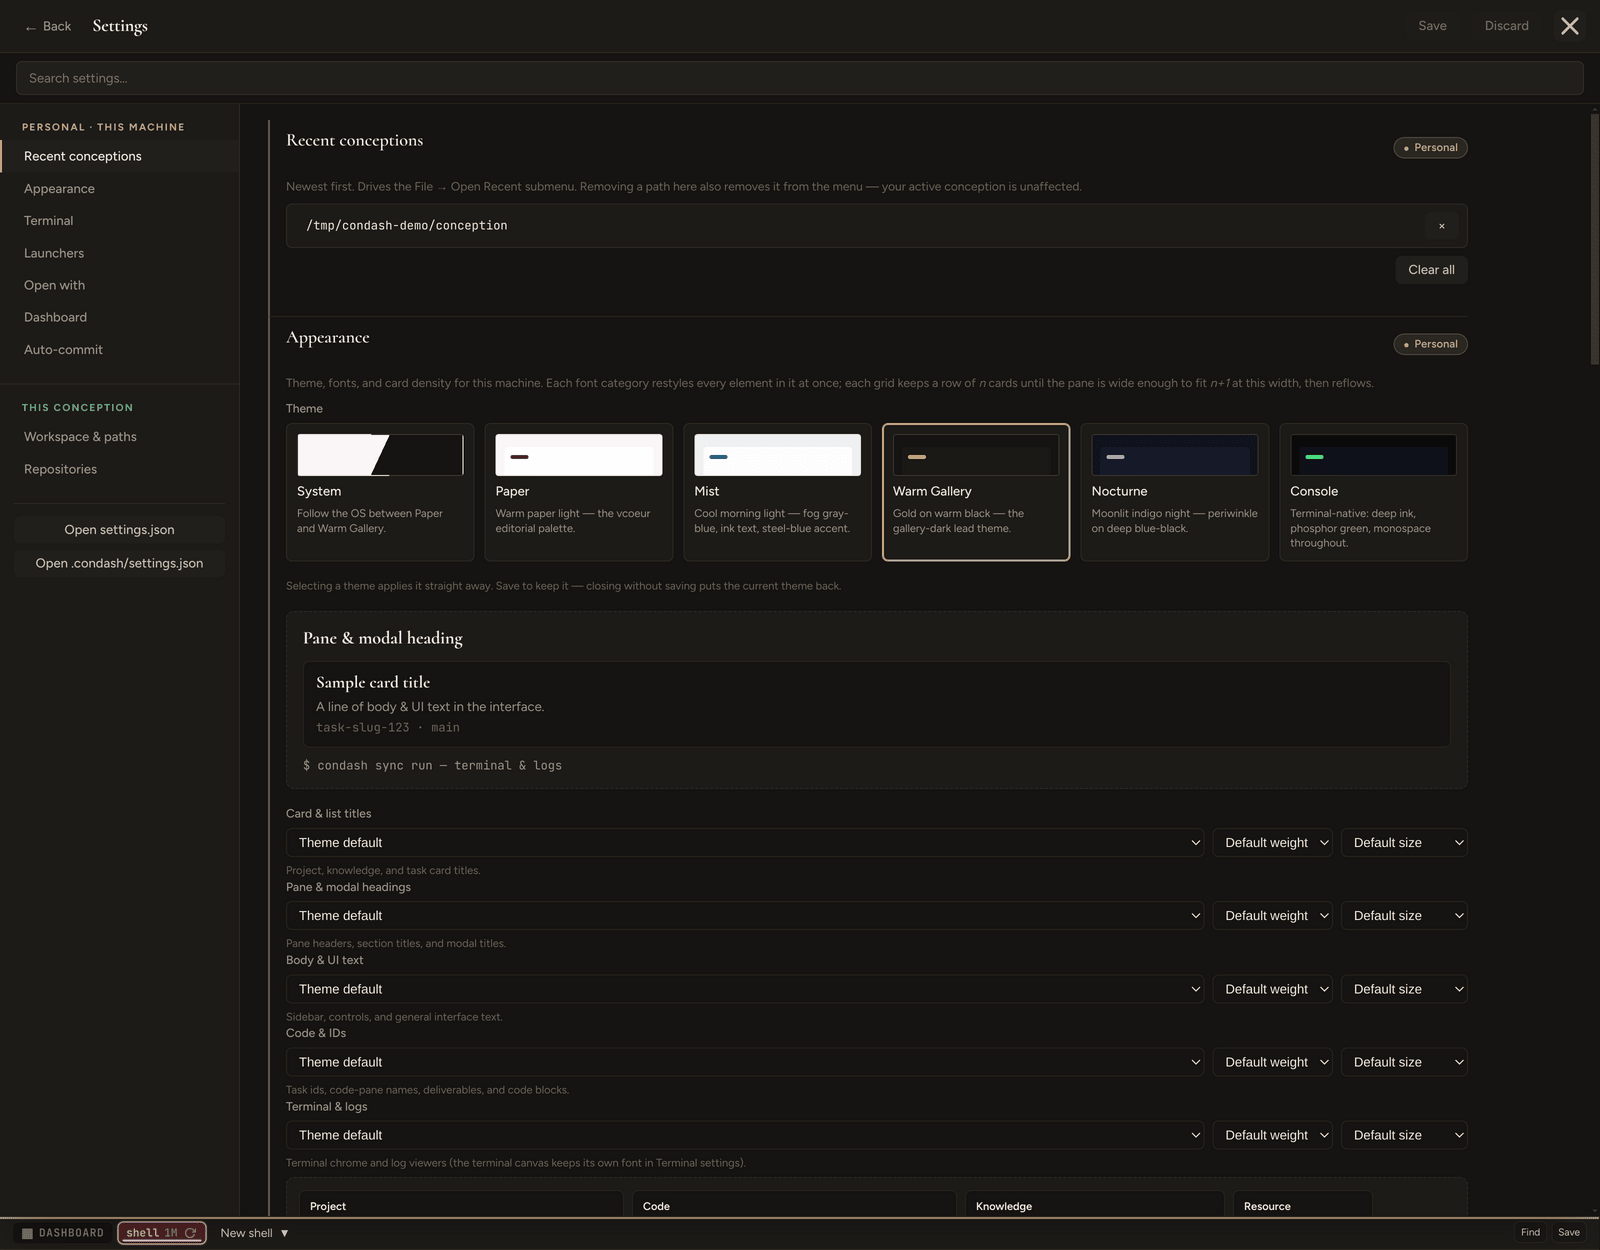The image size is (1600, 1250).
Task: Click the Nocturne theme indigo preview swatch
Action: (x=1175, y=455)
